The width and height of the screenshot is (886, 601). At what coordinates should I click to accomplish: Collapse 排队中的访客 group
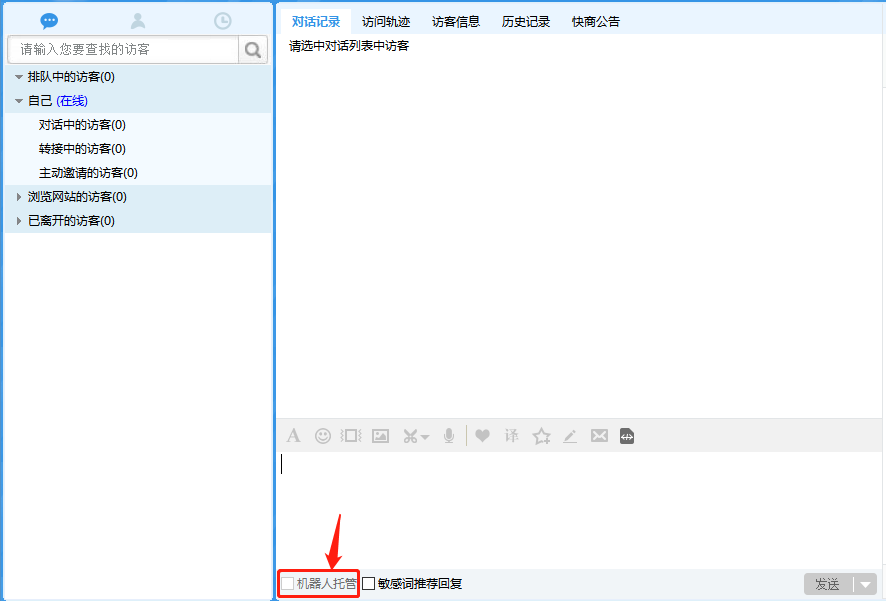point(18,77)
